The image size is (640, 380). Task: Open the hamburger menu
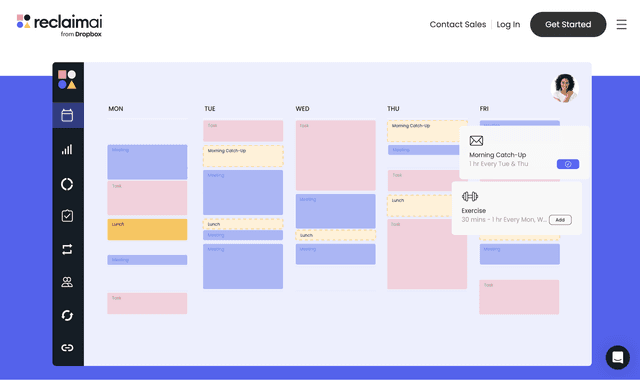click(x=621, y=24)
